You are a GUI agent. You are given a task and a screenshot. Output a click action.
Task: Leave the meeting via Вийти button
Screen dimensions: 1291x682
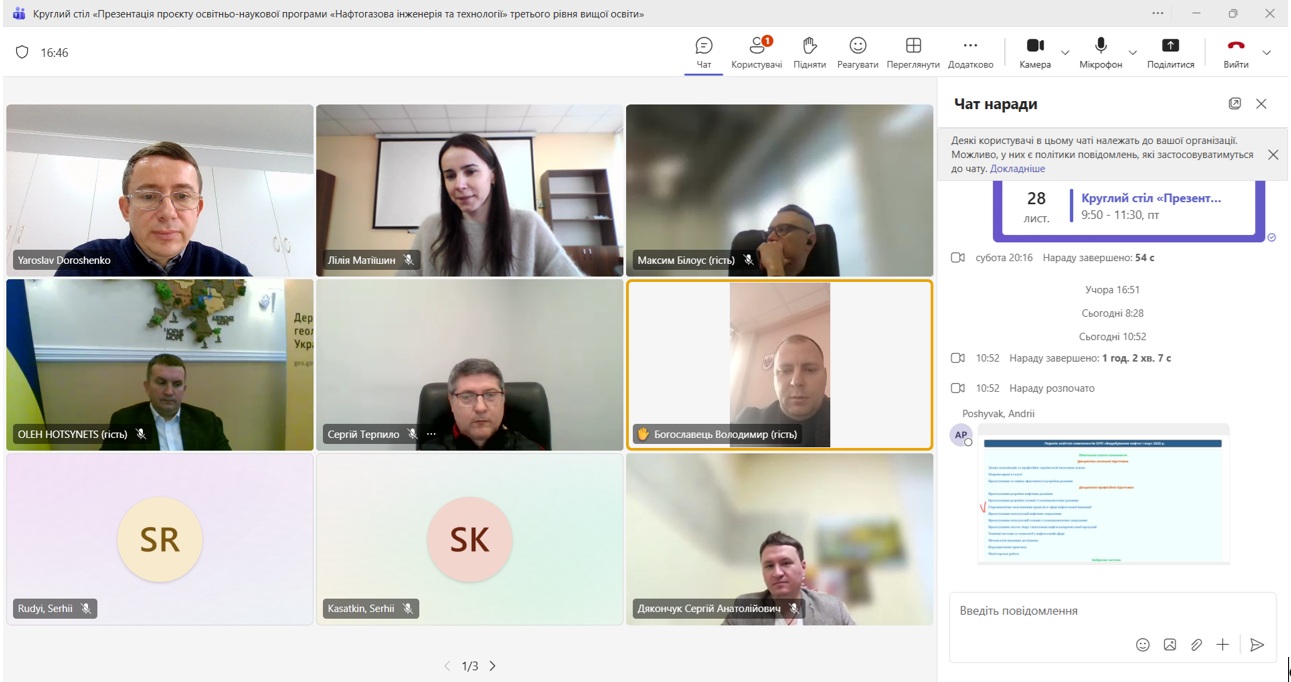pos(1236,47)
